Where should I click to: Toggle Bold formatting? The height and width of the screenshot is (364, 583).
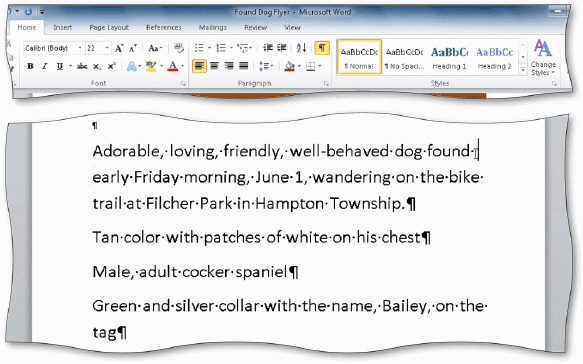tap(30, 66)
